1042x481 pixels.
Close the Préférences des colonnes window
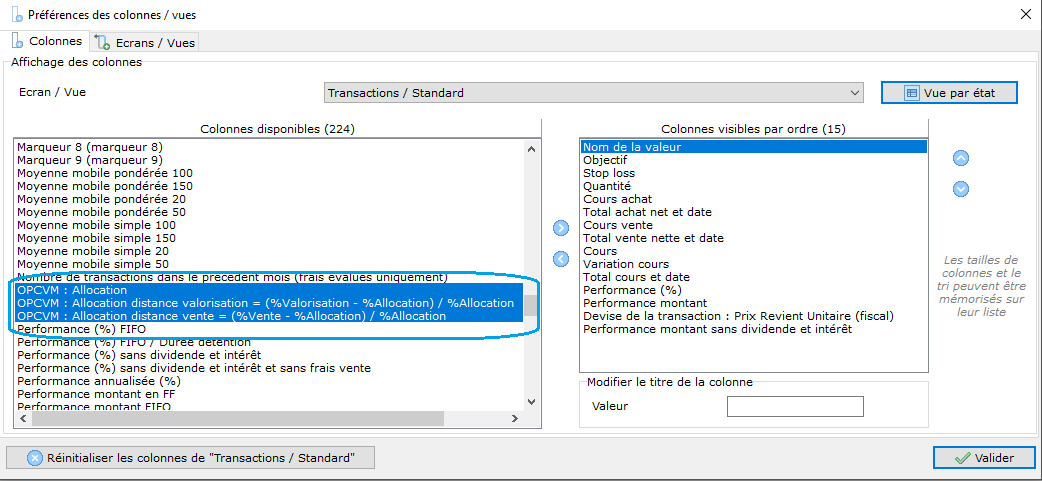tap(1025, 14)
